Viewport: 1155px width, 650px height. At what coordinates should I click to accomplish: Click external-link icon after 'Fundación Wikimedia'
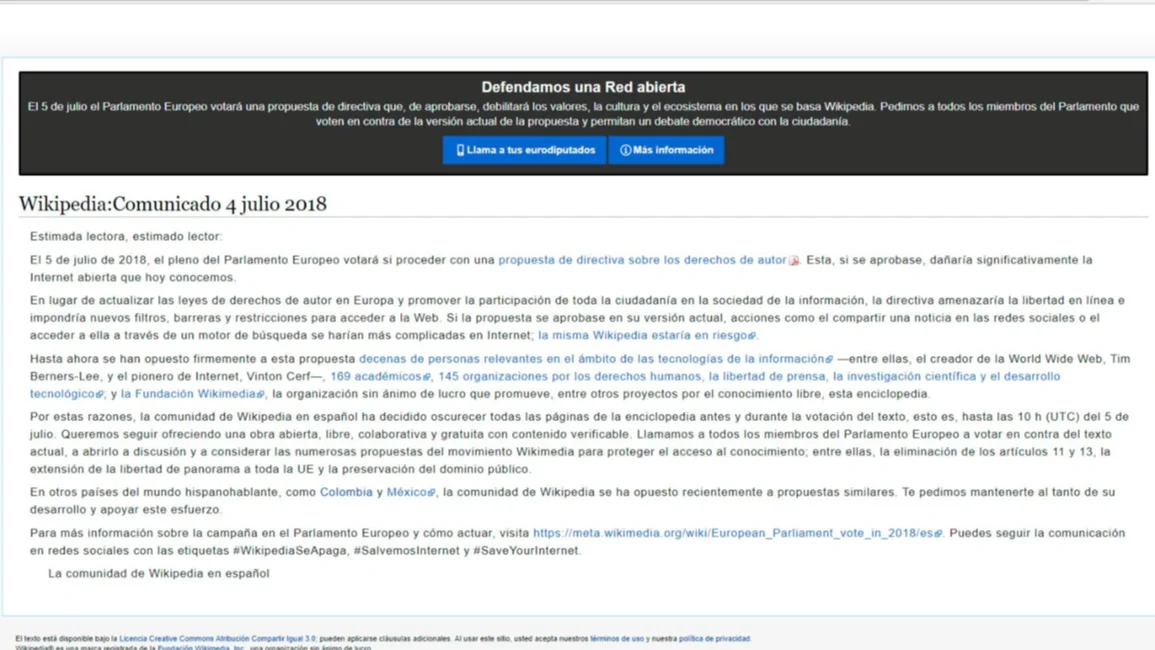tap(260, 395)
